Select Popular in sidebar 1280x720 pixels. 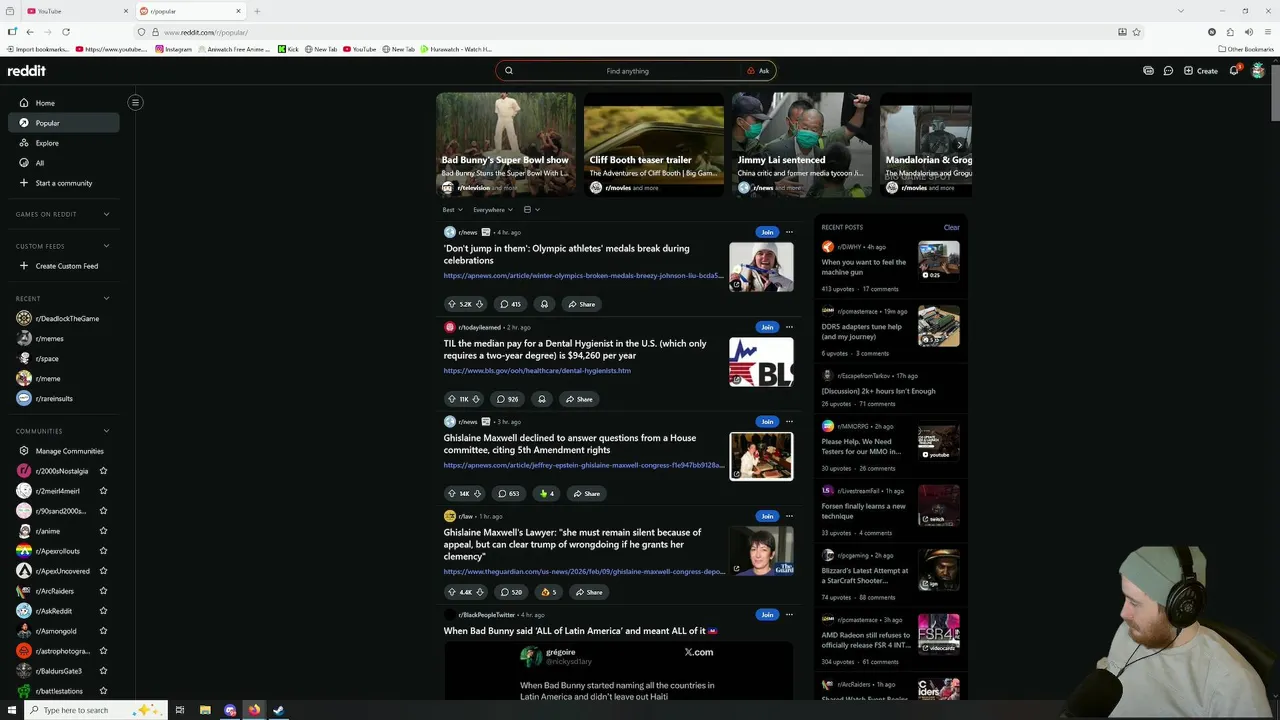point(63,123)
